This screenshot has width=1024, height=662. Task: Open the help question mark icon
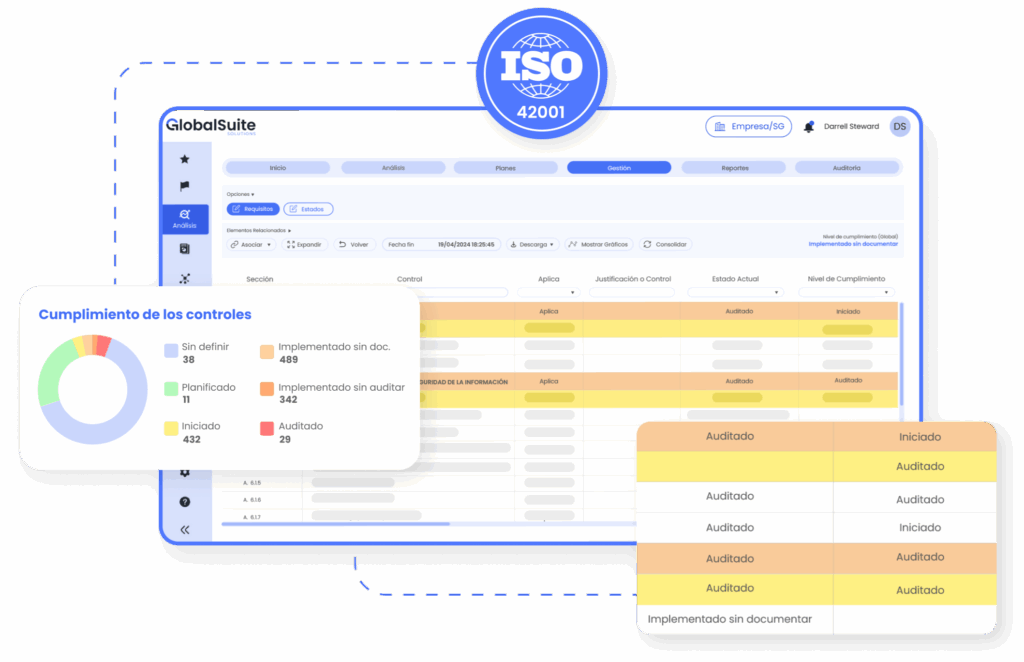[x=184, y=501]
